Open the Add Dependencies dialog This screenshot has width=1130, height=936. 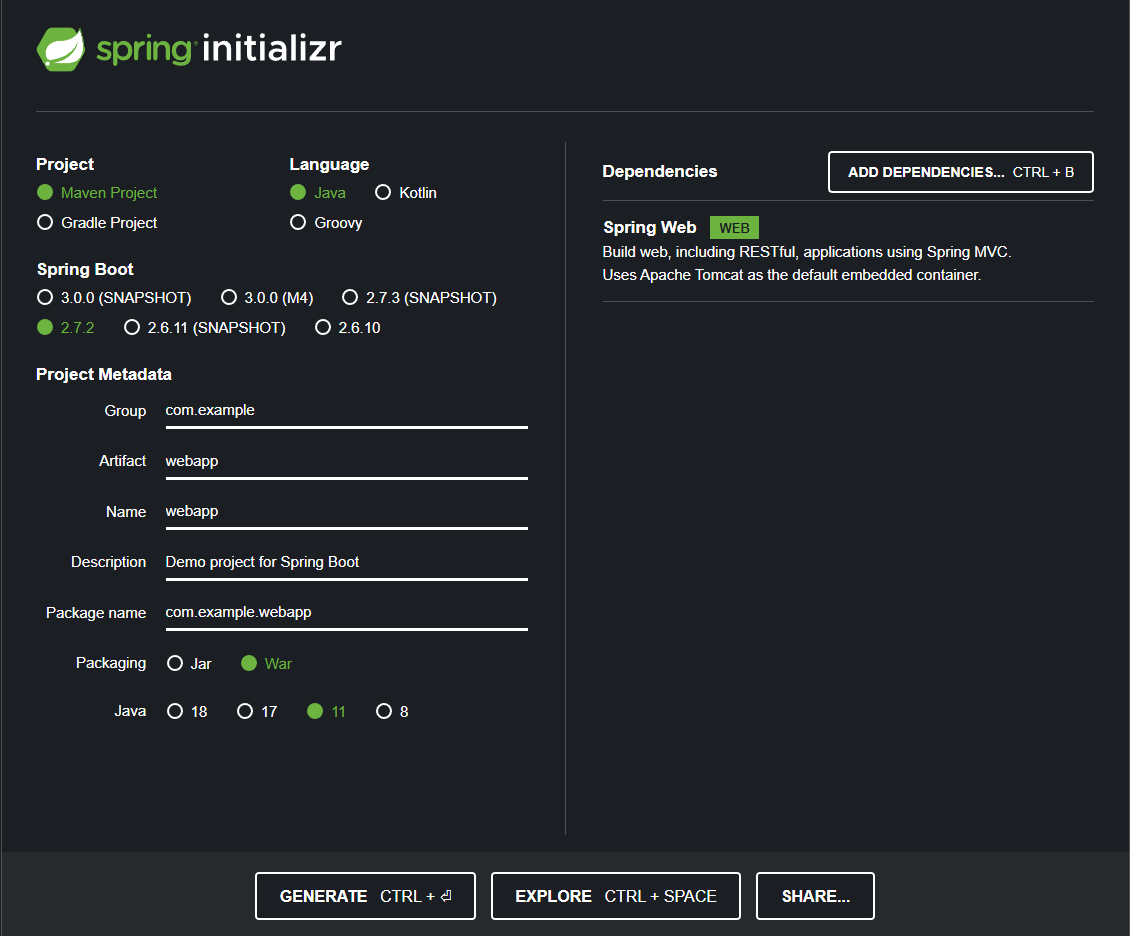pyautogui.click(x=960, y=172)
